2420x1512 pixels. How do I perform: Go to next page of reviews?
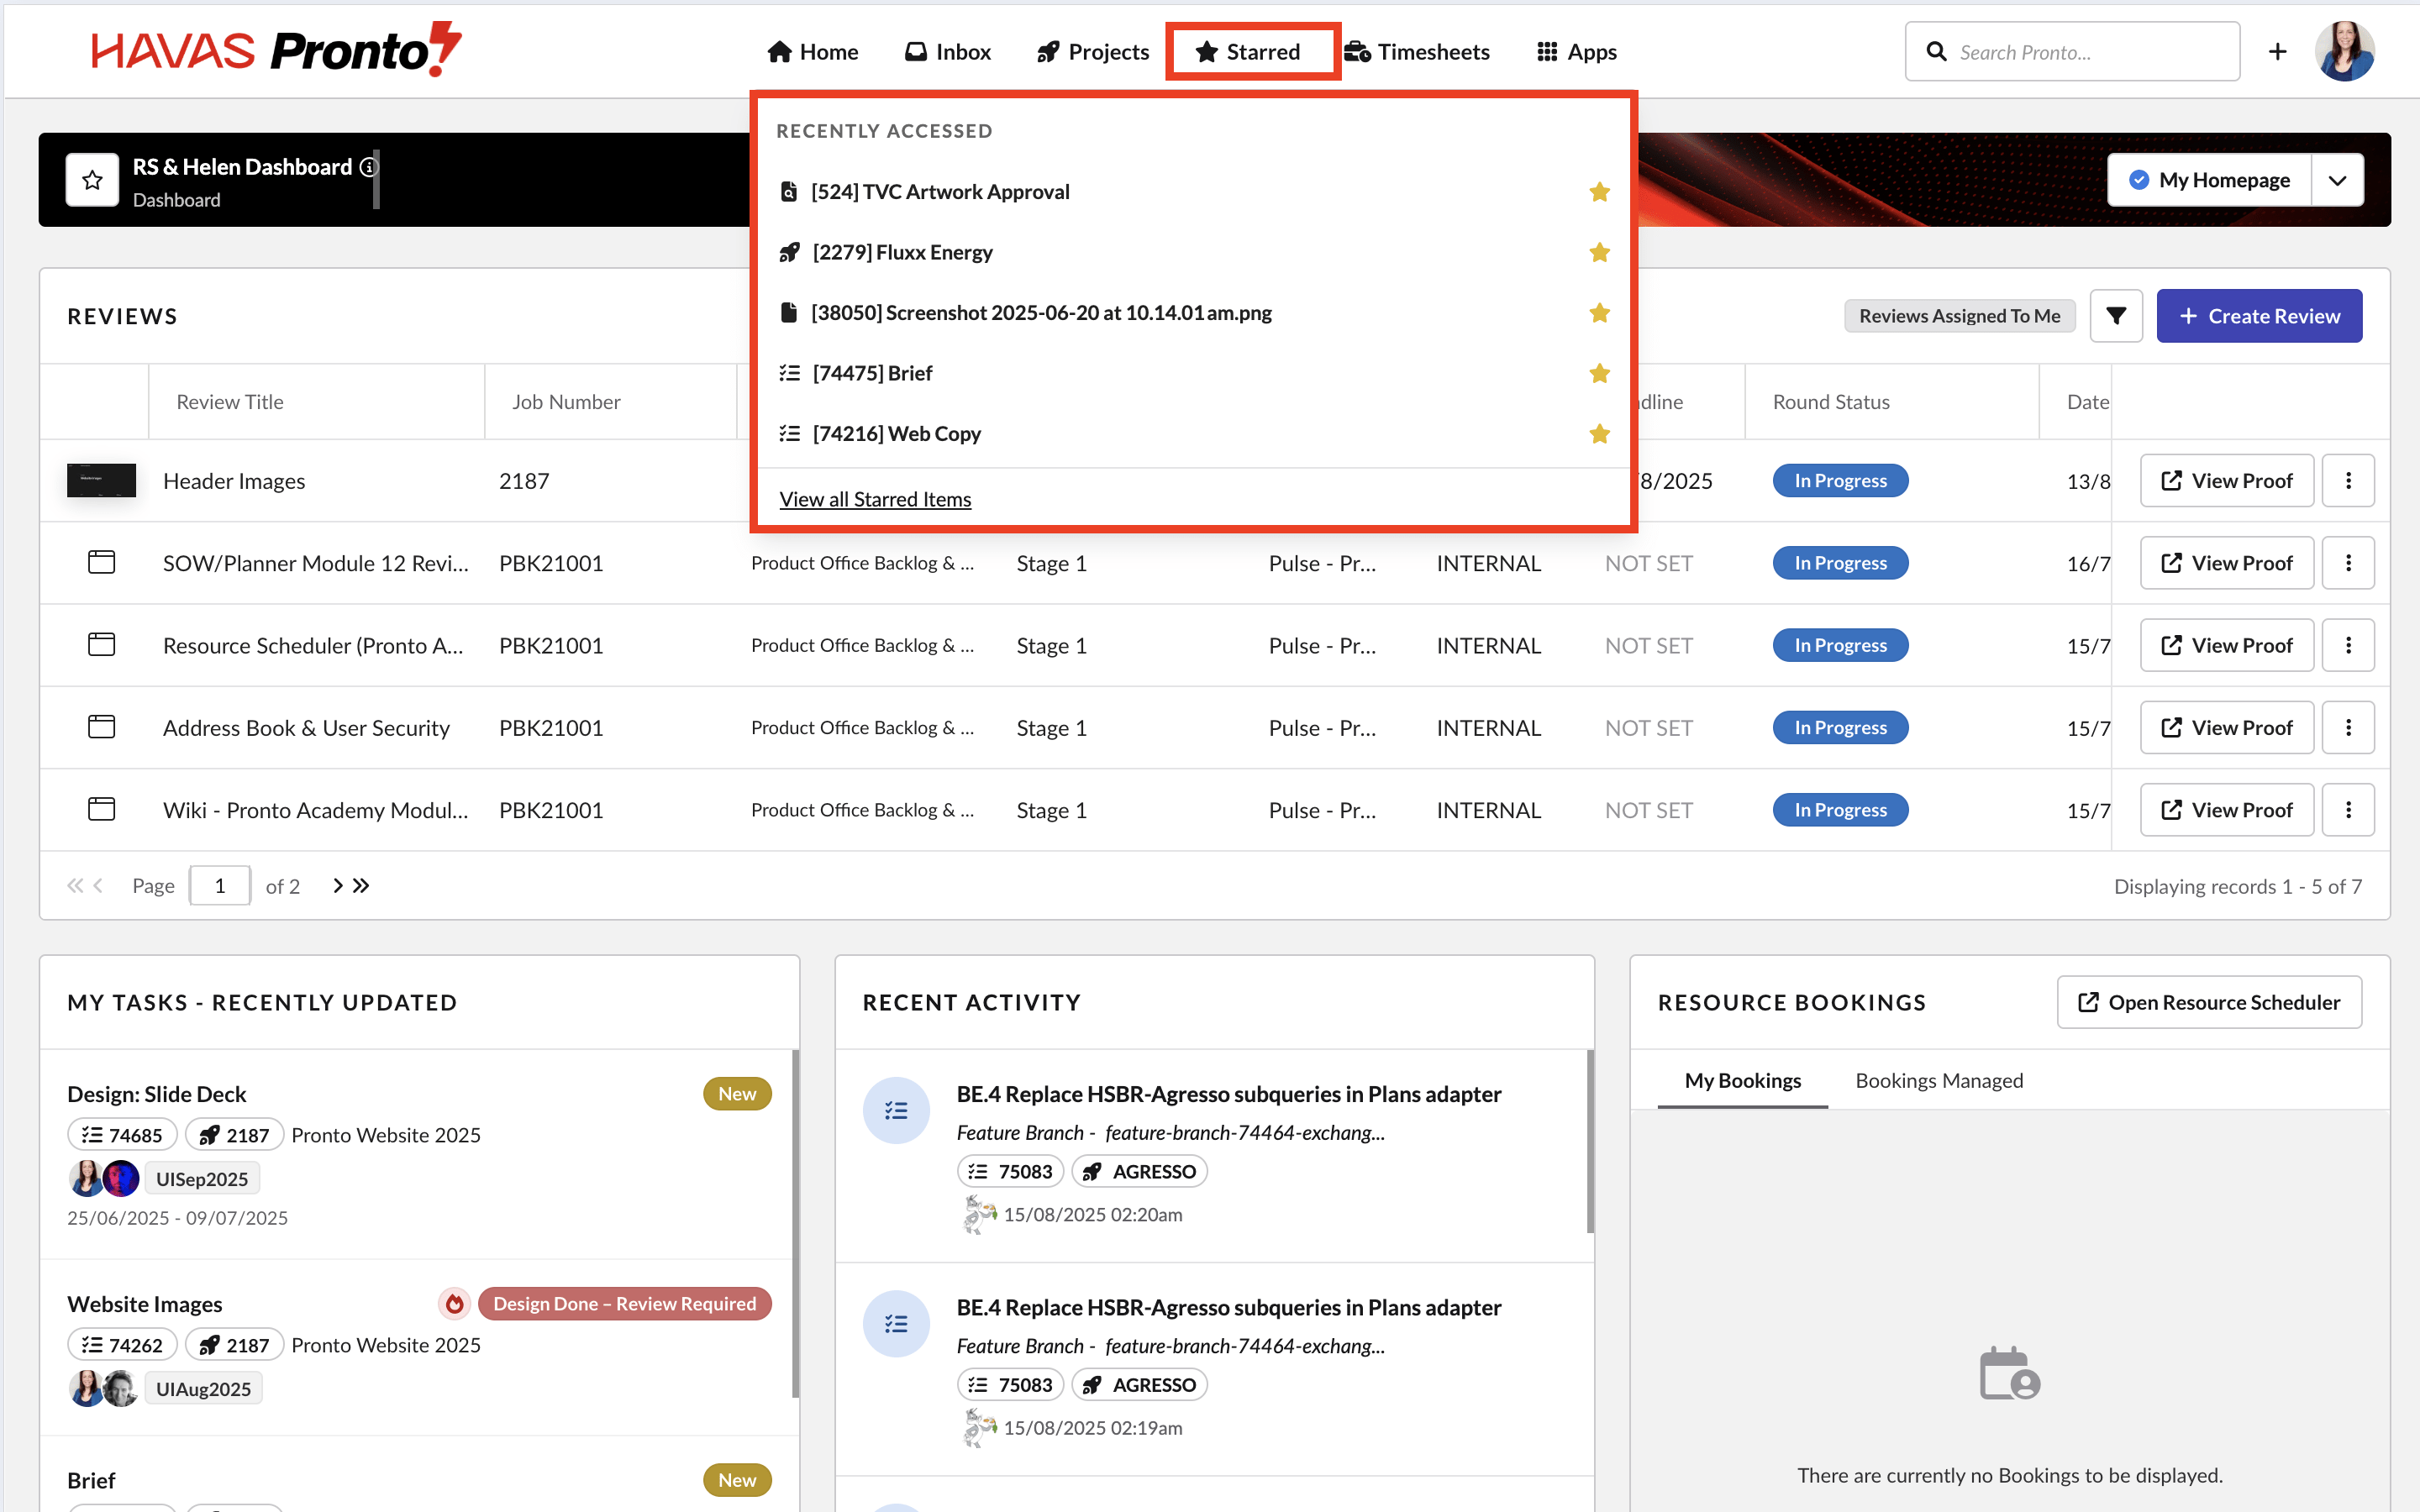pyautogui.click(x=338, y=885)
